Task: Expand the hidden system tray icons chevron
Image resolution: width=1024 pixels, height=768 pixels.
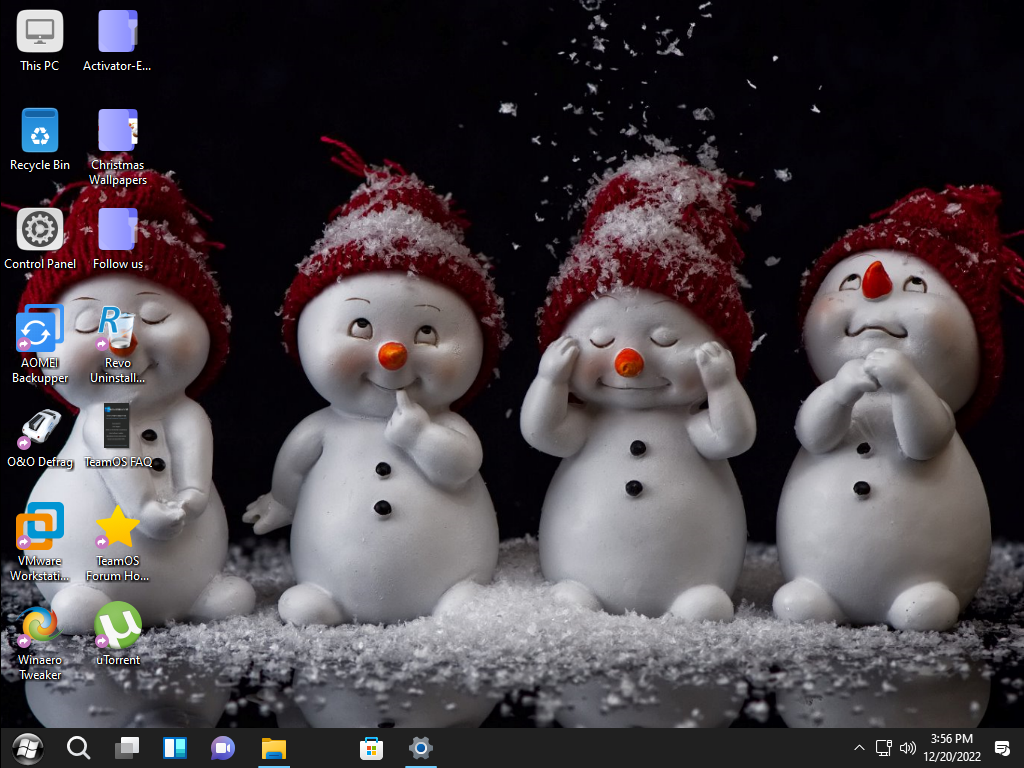Action: pyautogui.click(x=859, y=748)
